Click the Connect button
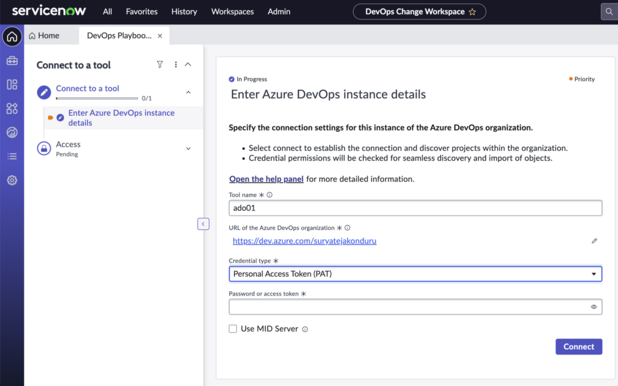The image size is (618, 386). pos(579,347)
